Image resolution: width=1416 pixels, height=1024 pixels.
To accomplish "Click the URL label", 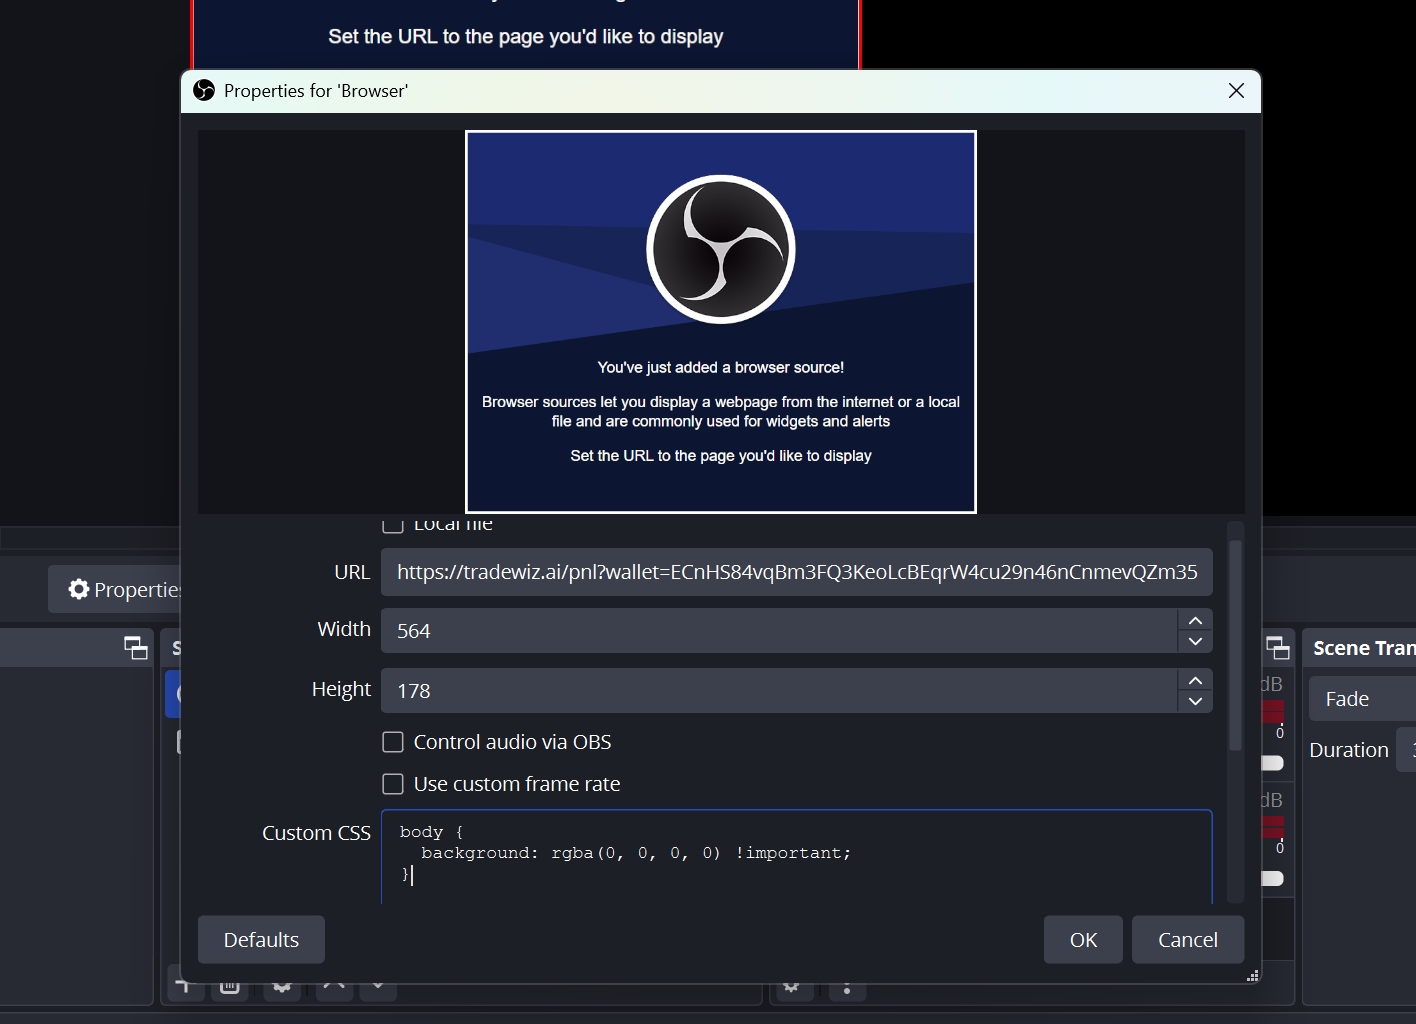I will pos(352,572).
